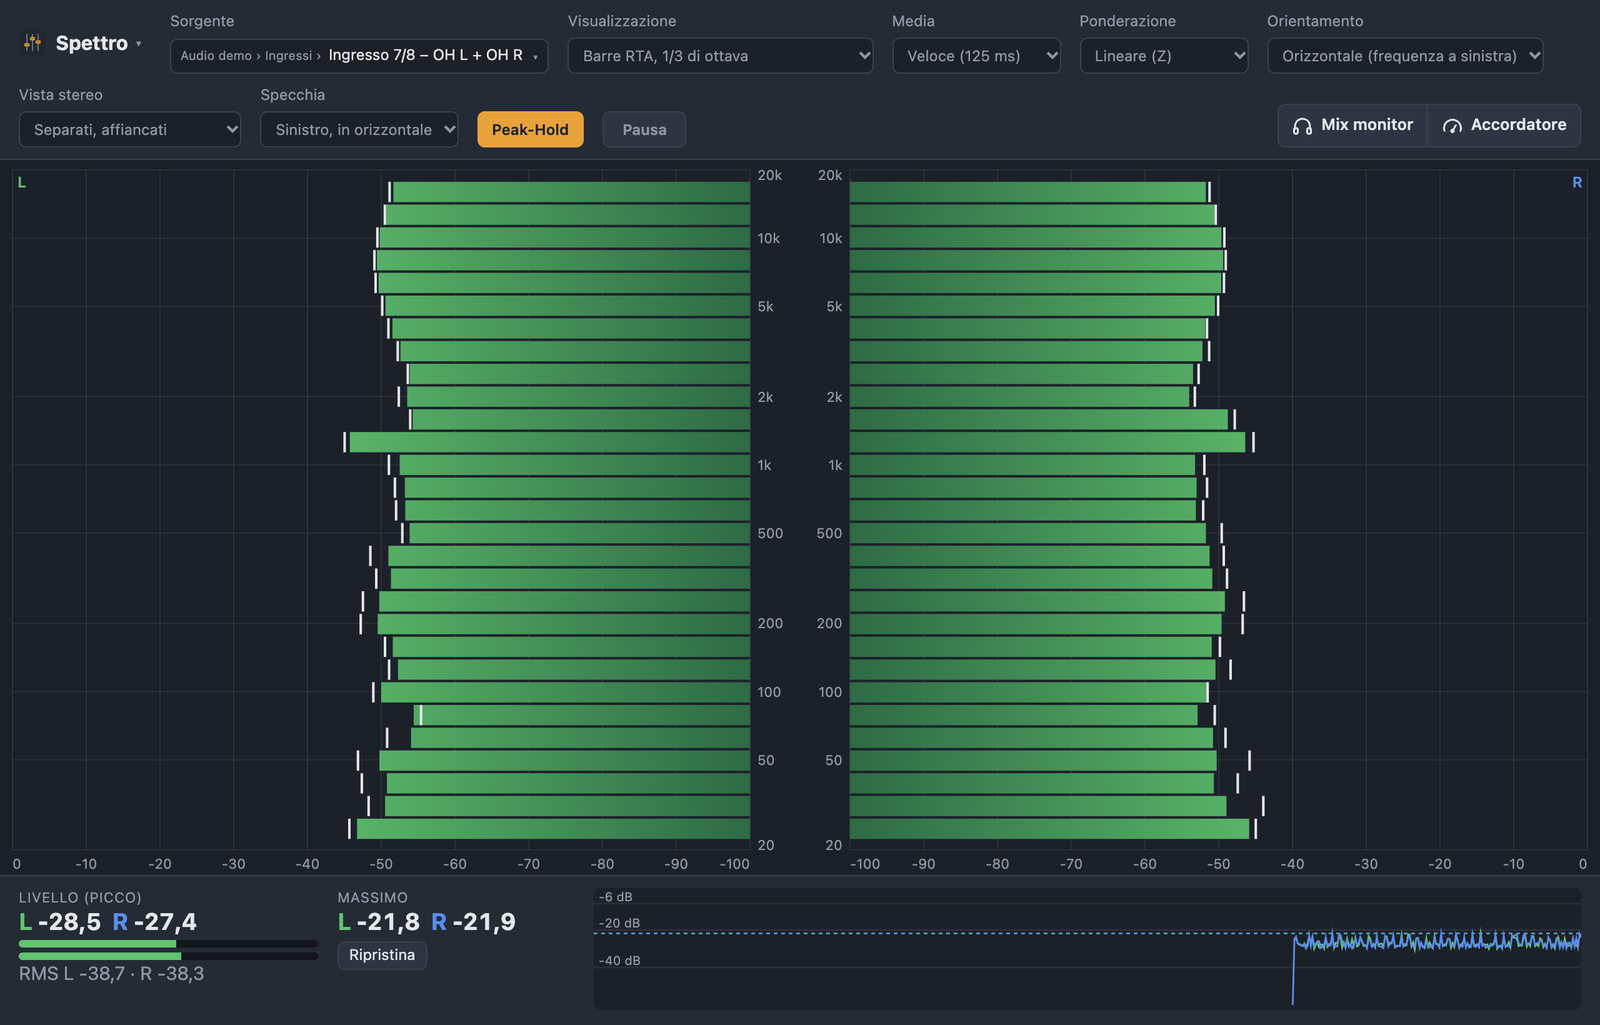Click the blue R channel label
Image resolution: width=1600 pixels, height=1025 pixels.
tap(1577, 183)
